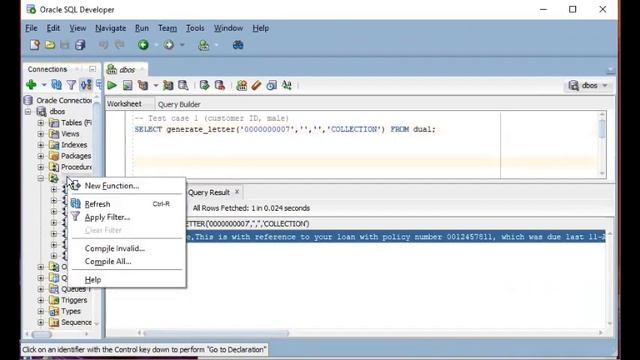Open the dropdown arrow beside New Connection
The width and height of the screenshot is (640, 360).
tap(44, 85)
